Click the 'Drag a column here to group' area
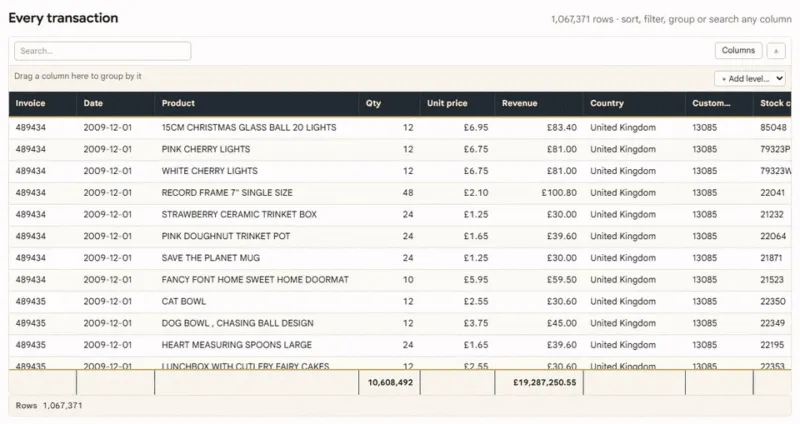The height and width of the screenshot is (424, 800). (78, 76)
